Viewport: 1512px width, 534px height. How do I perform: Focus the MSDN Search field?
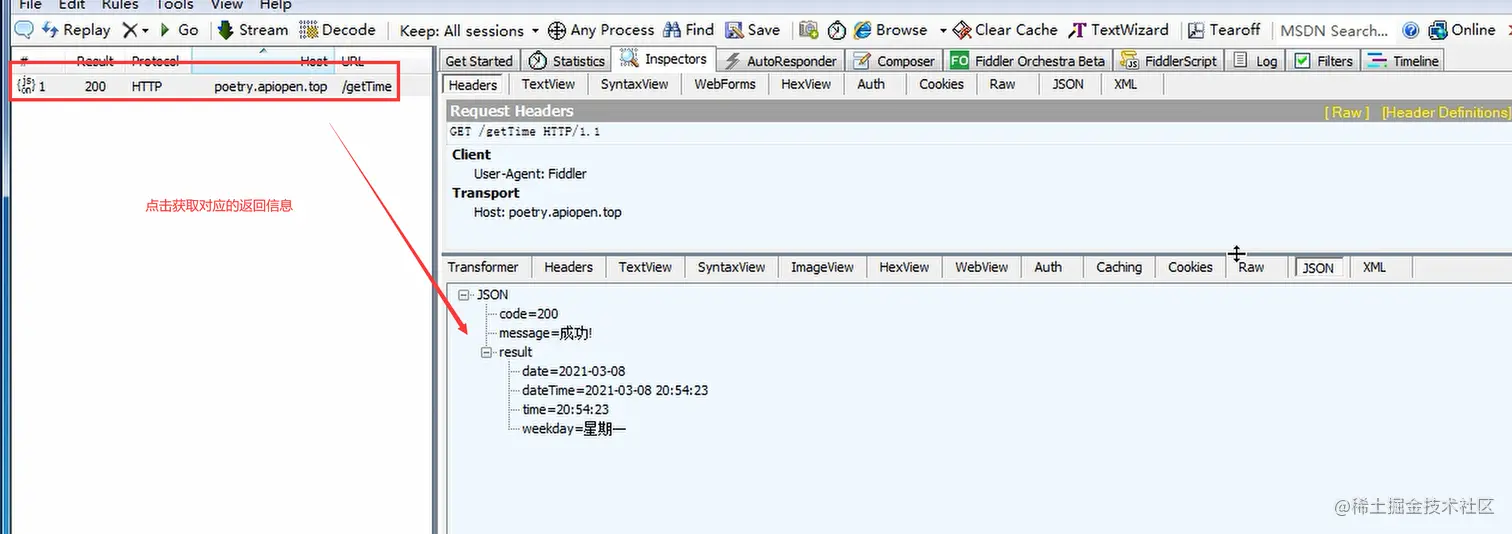(1334, 31)
